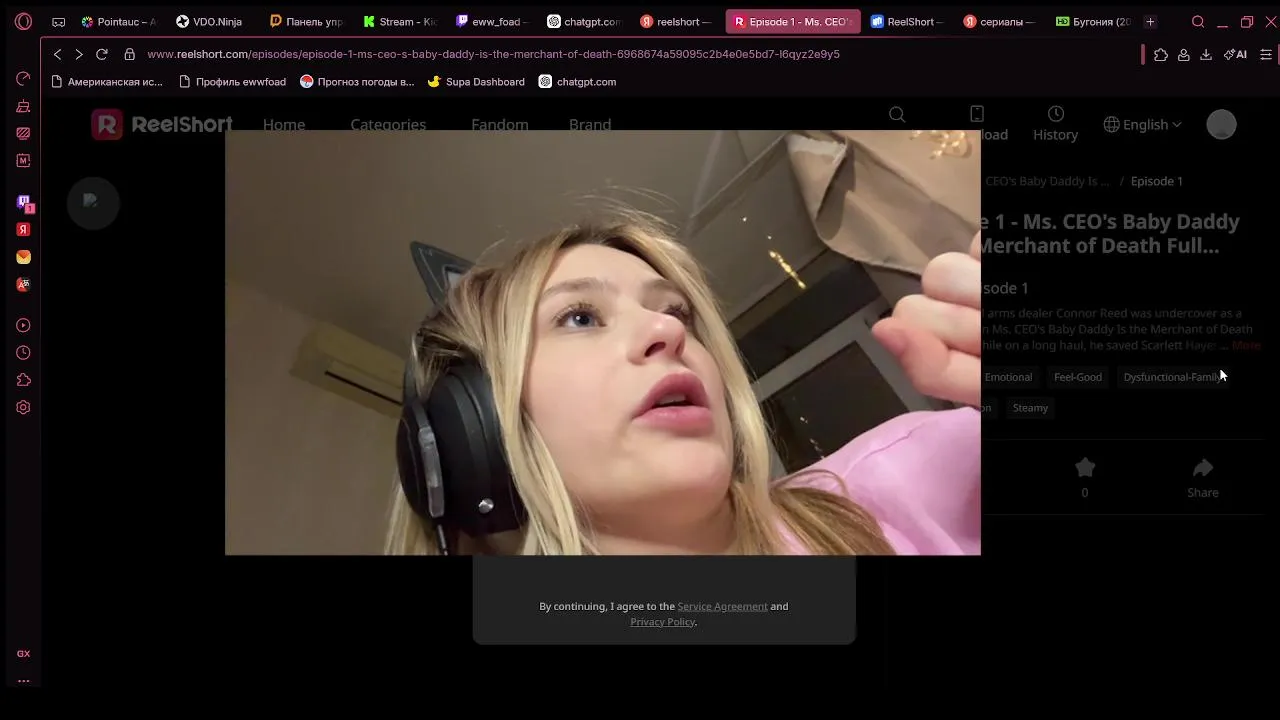Click the Episode 1 breadcrumb
Image resolution: width=1280 pixels, height=720 pixels.
(1156, 181)
